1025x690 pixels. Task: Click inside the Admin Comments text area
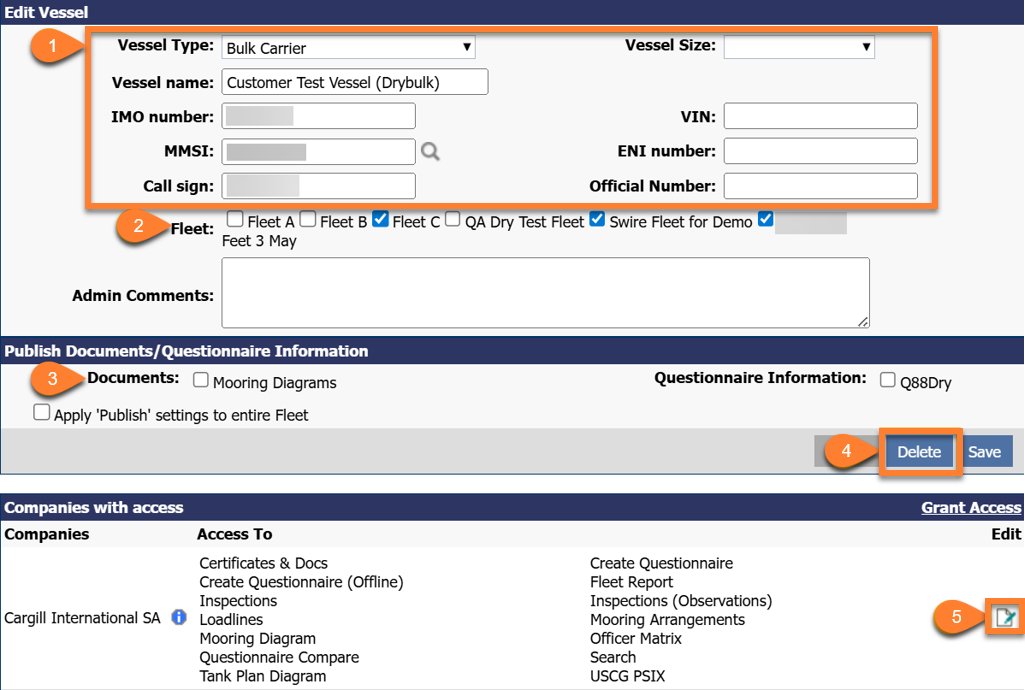(545, 292)
